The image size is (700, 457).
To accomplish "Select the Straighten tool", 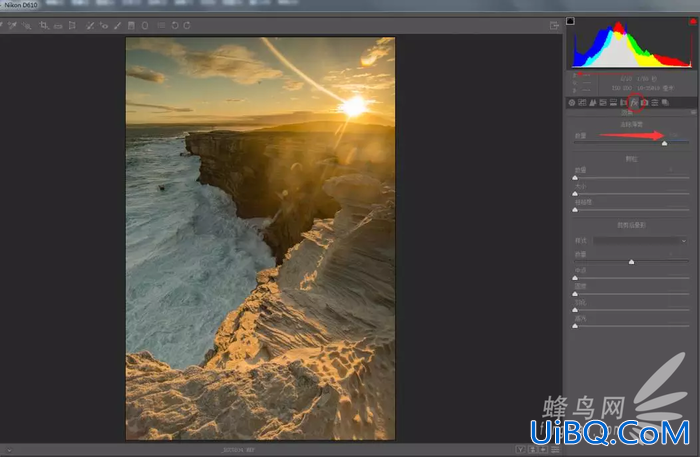I will coord(58,26).
